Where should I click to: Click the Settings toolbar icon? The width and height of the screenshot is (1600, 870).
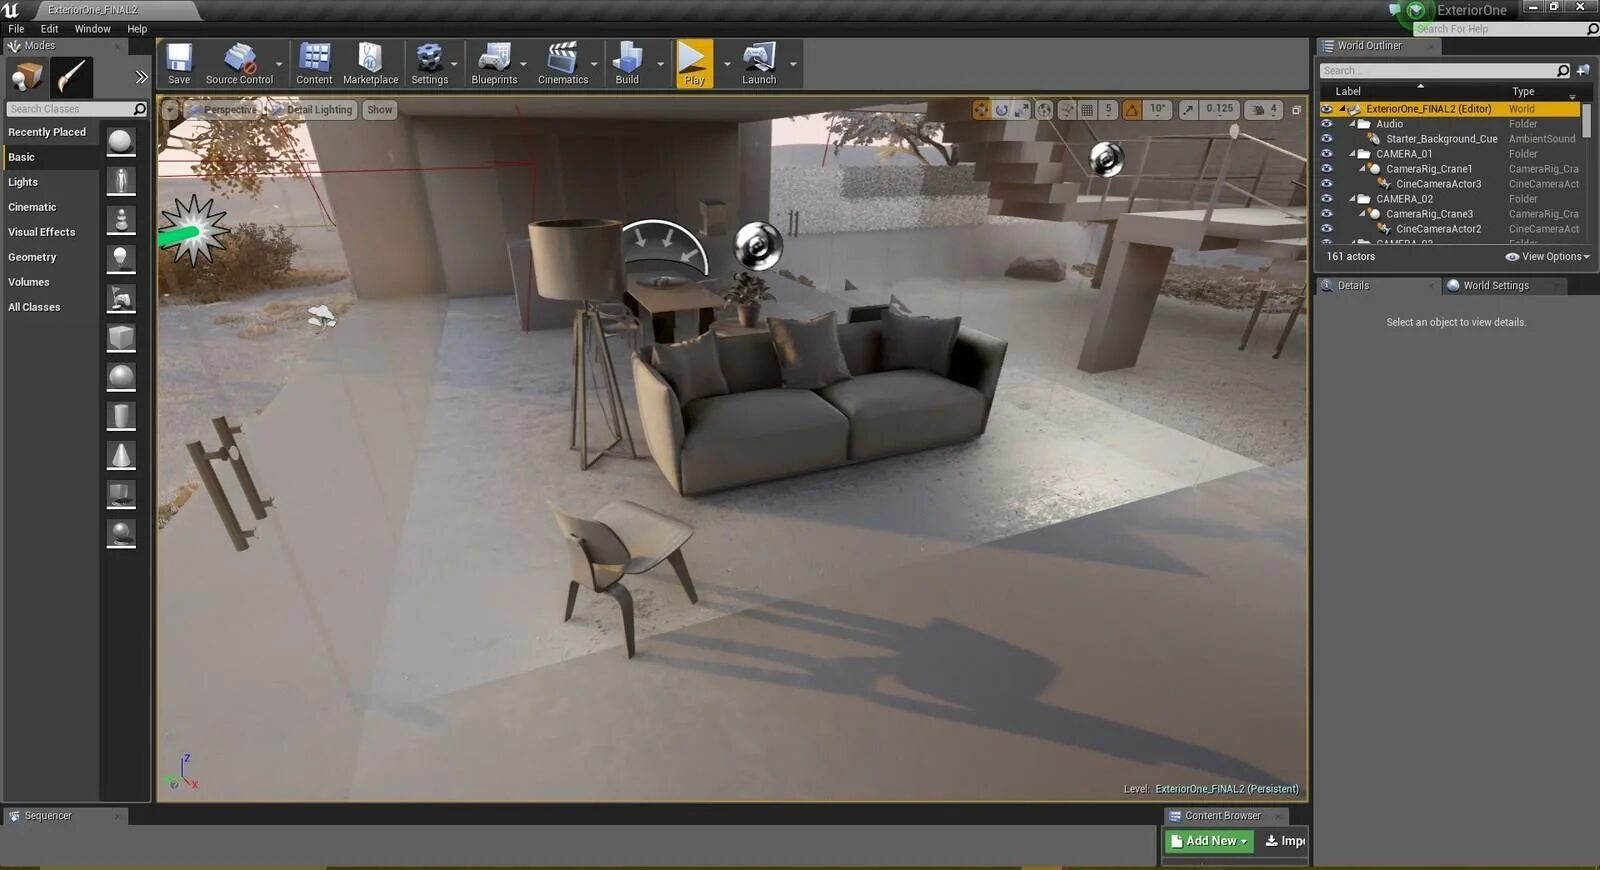(429, 64)
